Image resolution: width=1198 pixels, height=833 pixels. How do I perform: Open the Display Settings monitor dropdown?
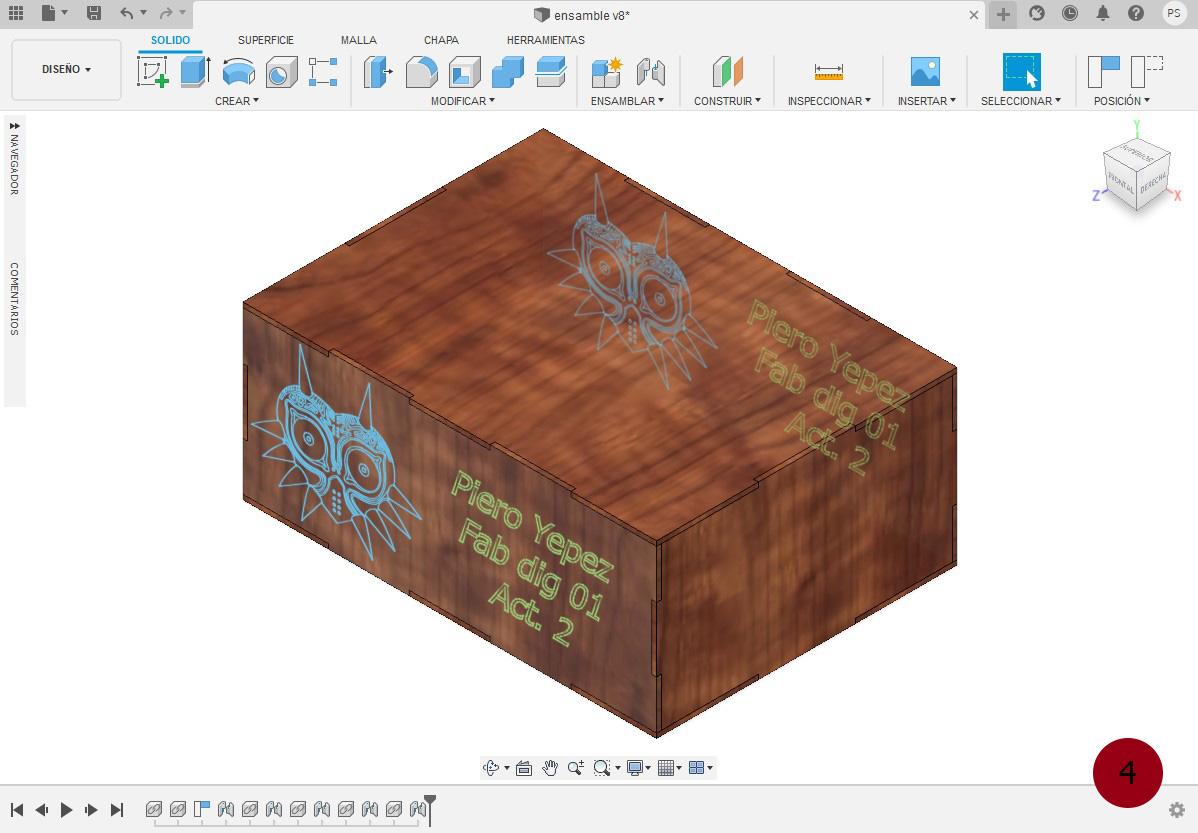638,768
